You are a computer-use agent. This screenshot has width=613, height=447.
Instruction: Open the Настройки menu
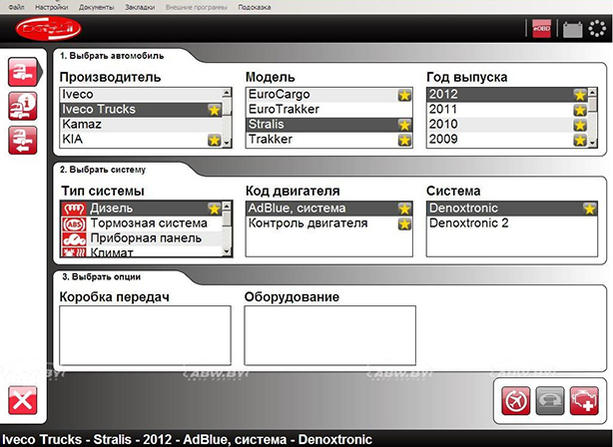(51, 7)
